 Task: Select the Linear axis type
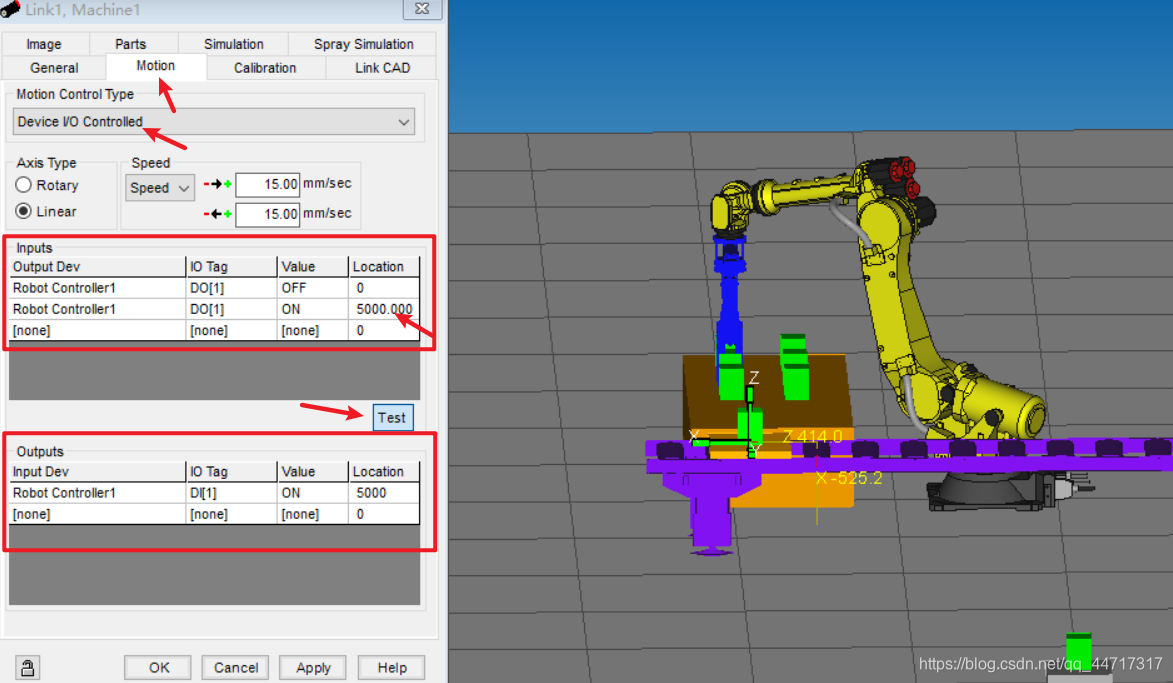(x=46, y=211)
